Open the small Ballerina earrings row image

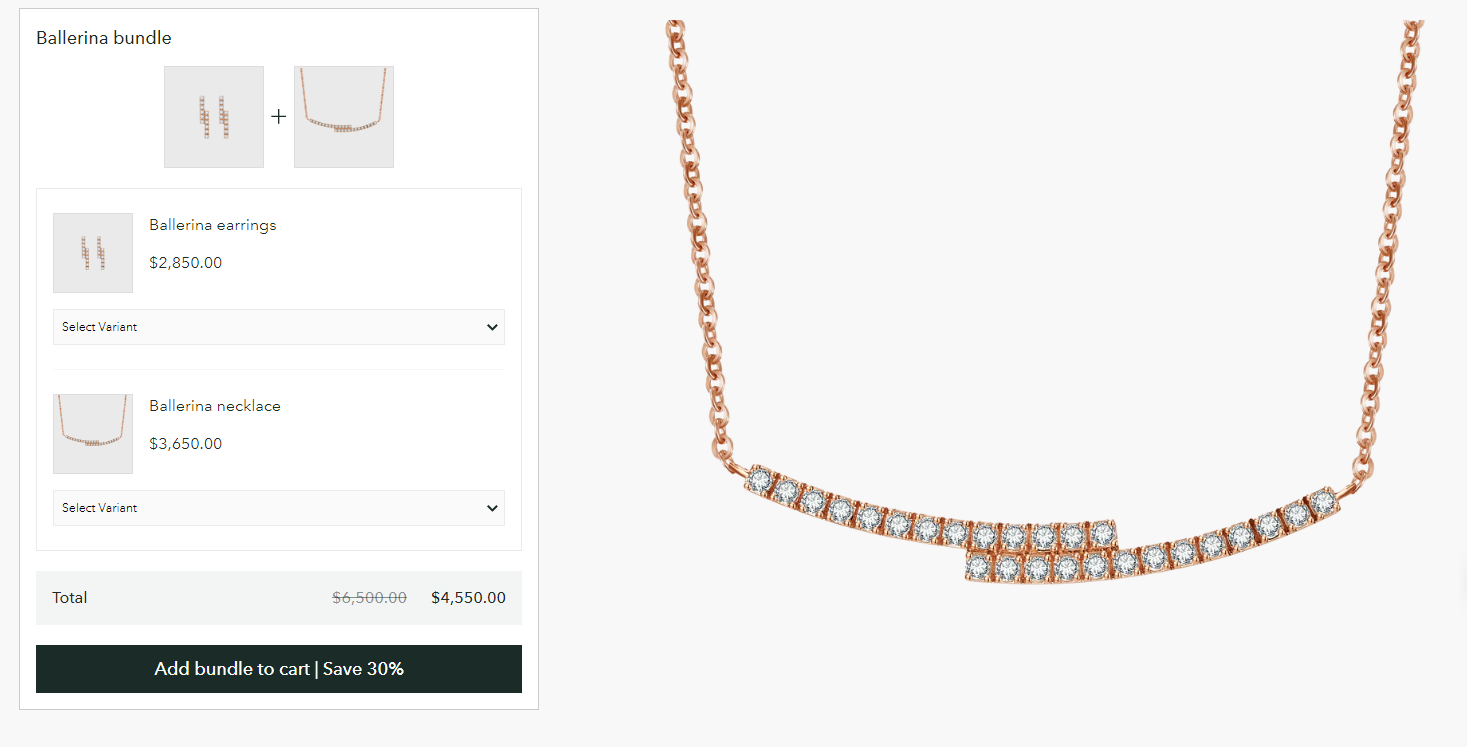click(93, 253)
